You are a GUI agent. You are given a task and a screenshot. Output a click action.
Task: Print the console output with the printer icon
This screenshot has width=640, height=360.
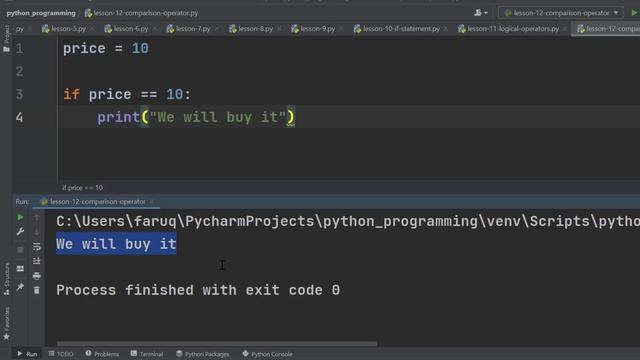click(x=36, y=276)
